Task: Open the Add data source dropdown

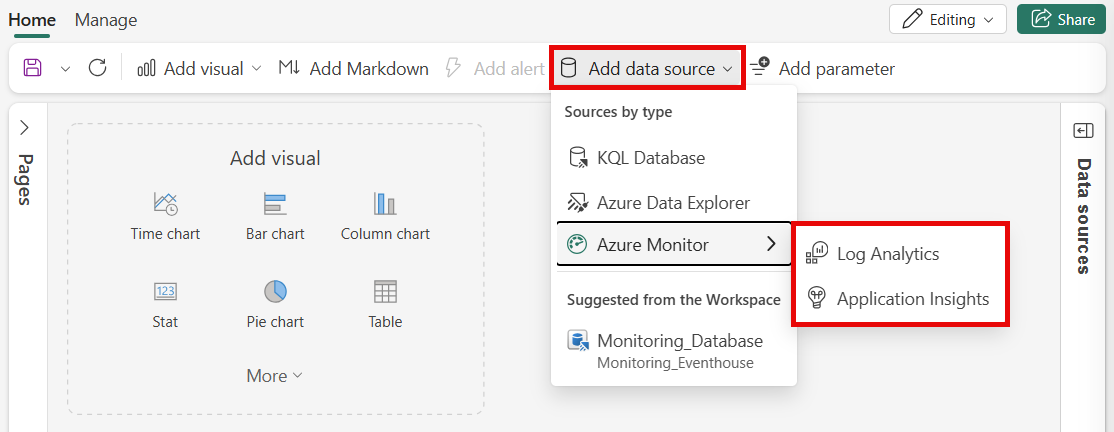Action: pos(647,69)
